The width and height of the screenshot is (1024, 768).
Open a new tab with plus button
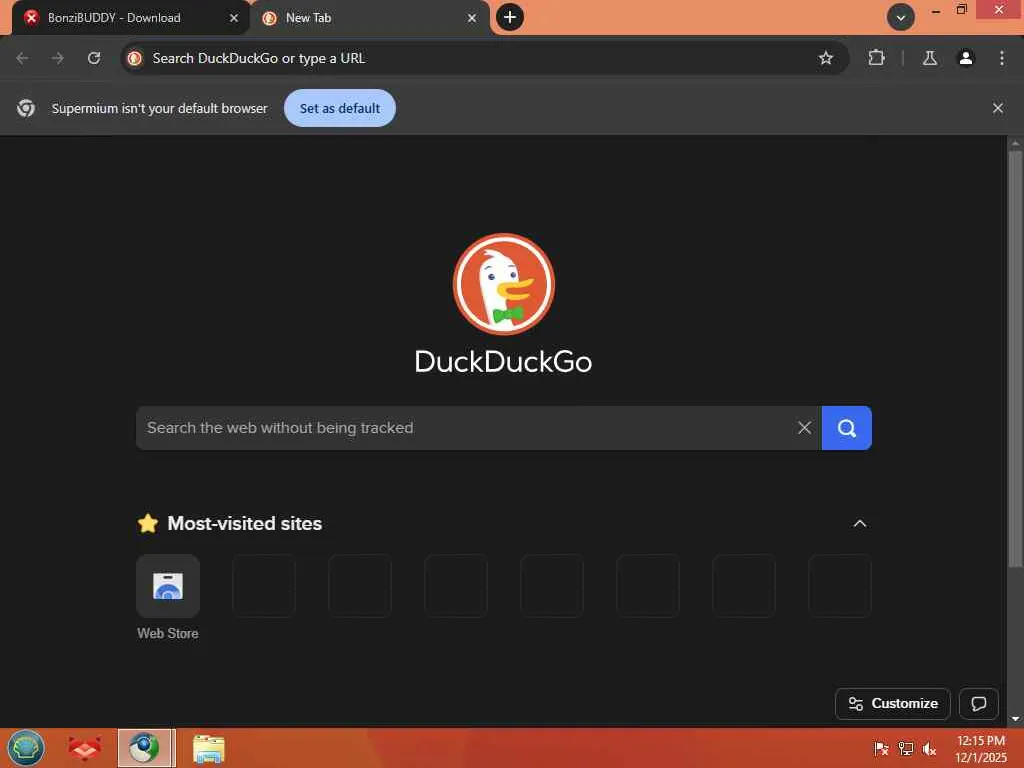click(x=510, y=17)
